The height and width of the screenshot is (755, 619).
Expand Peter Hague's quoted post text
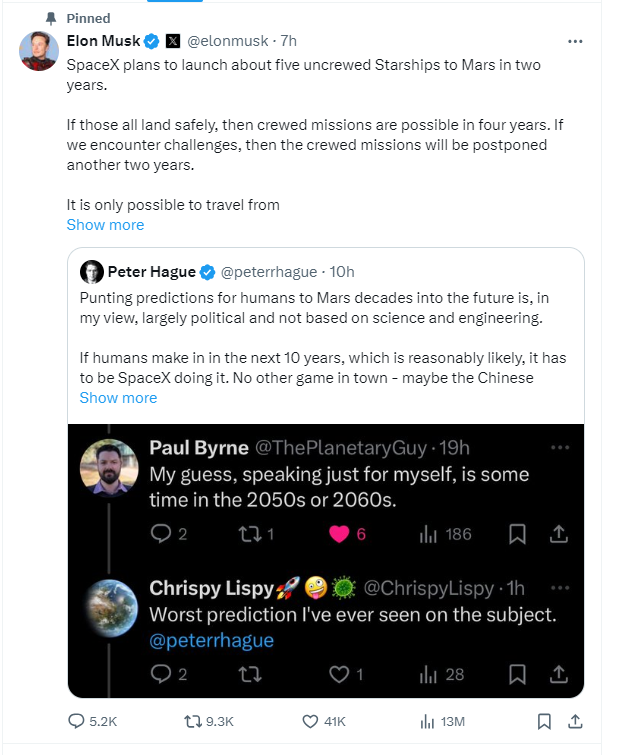pos(118,397)
